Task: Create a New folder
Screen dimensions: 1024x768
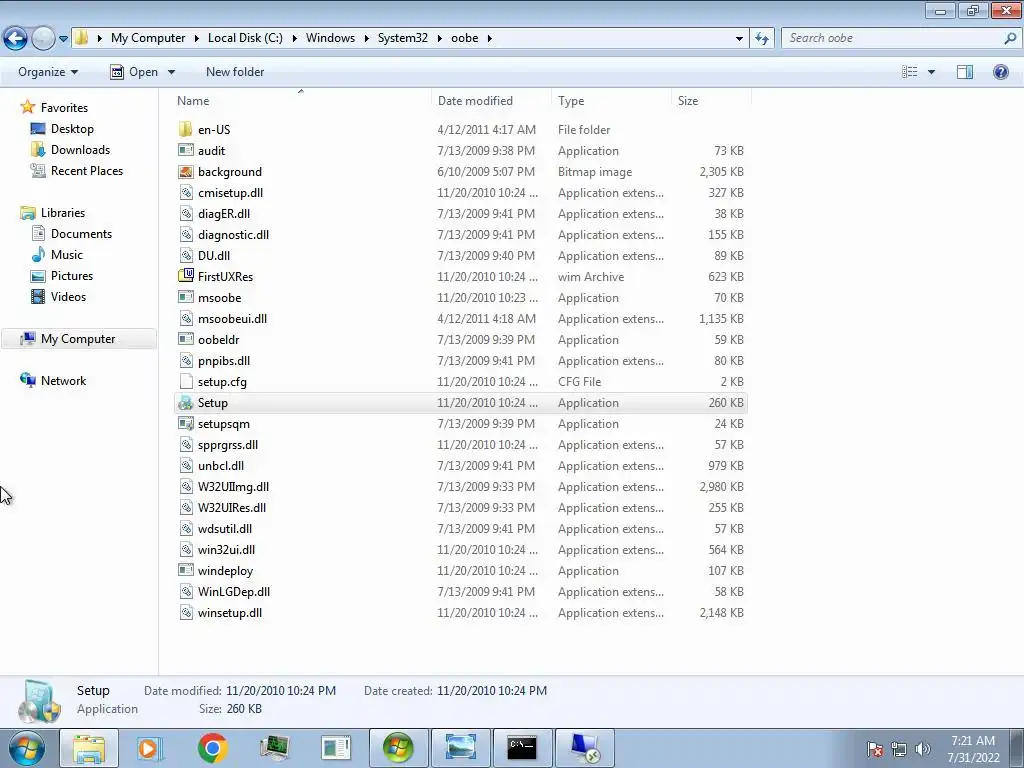Action: [234, 72]
